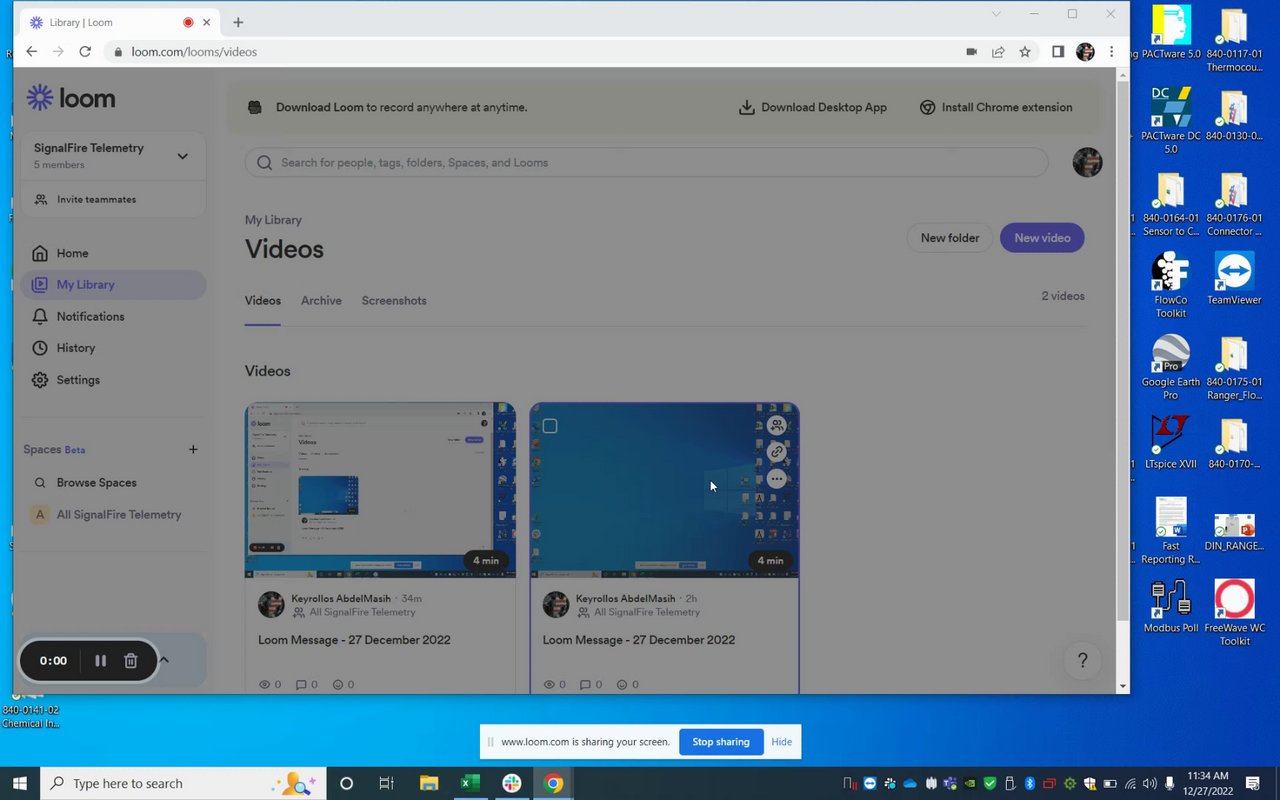Select the Modbus Poll desktop icon
1280x800 pixels.
pyautogui.click(x=1171, y=607)
